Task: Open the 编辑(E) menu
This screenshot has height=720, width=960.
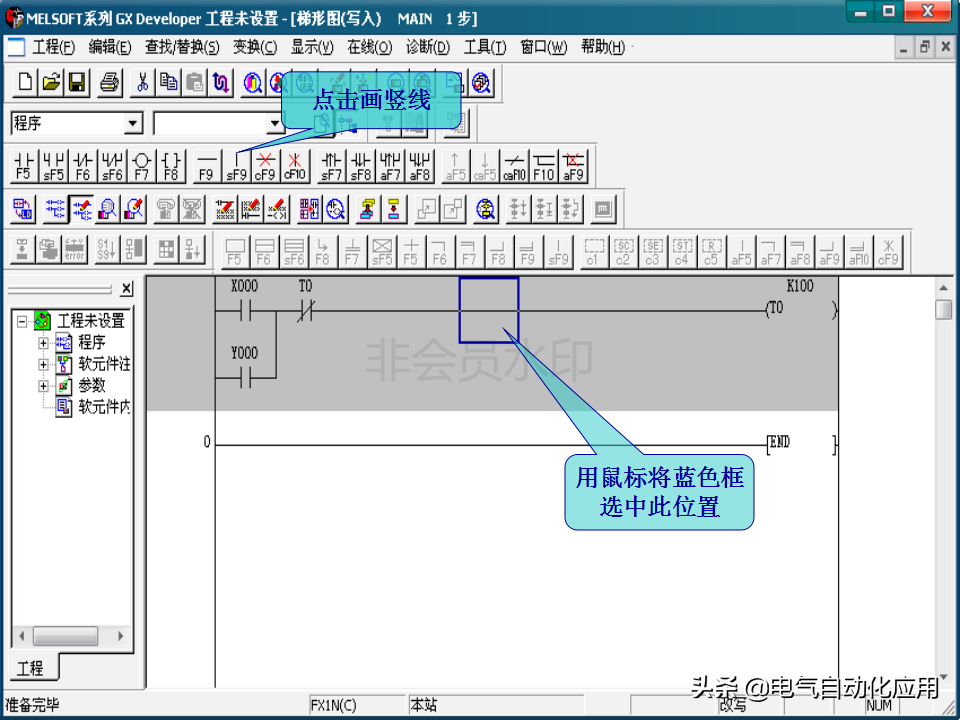Action: (110, 47)
